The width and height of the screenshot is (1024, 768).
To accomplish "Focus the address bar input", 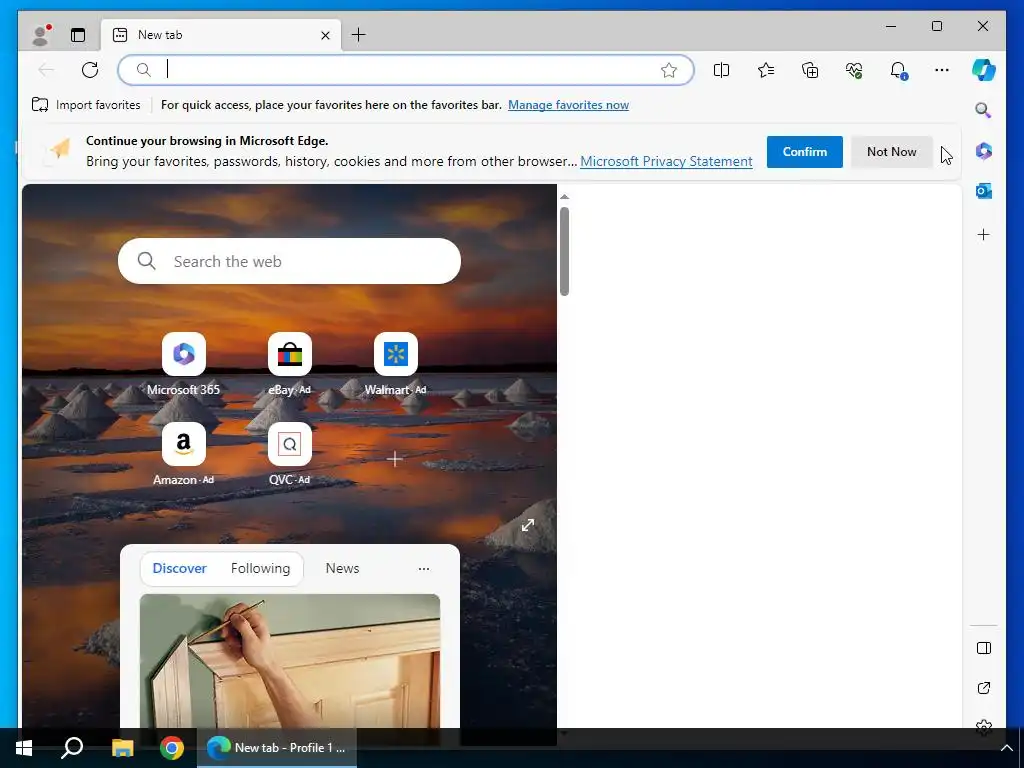I will (405, 70).
